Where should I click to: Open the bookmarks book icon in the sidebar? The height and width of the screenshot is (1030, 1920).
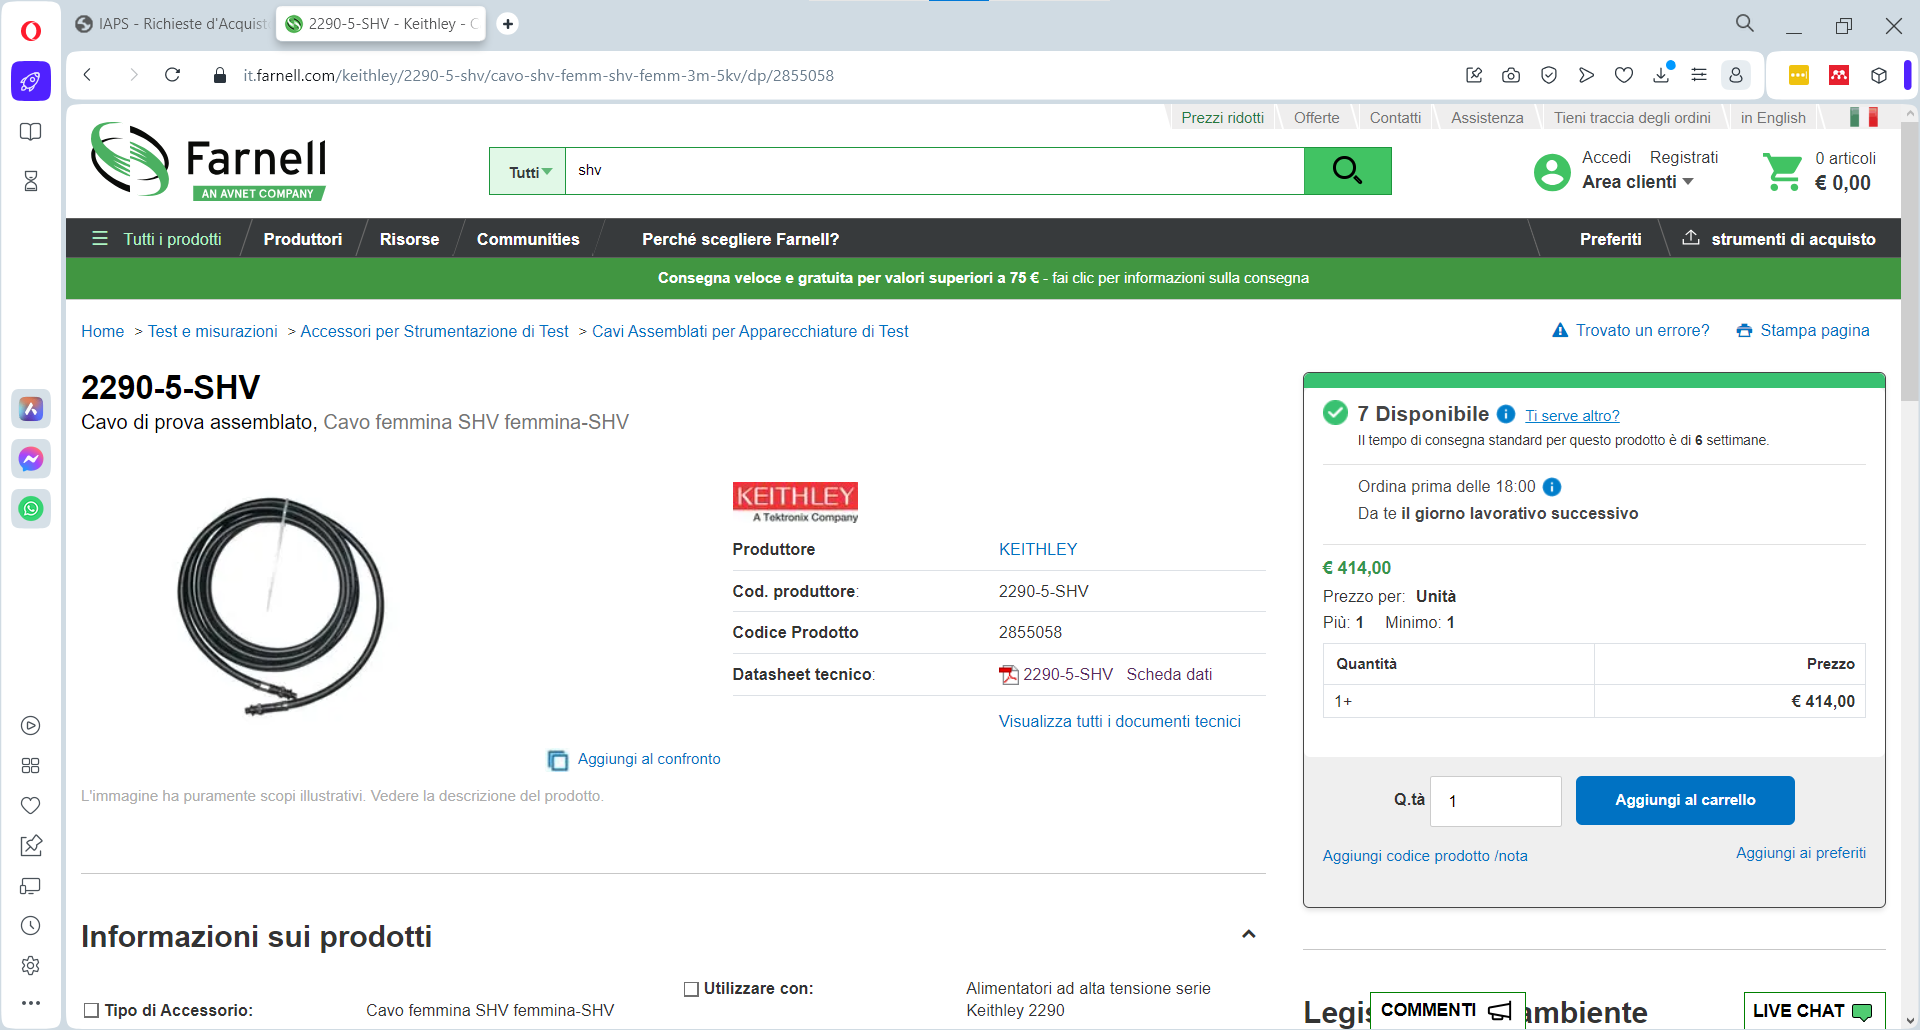pos(31,132)
